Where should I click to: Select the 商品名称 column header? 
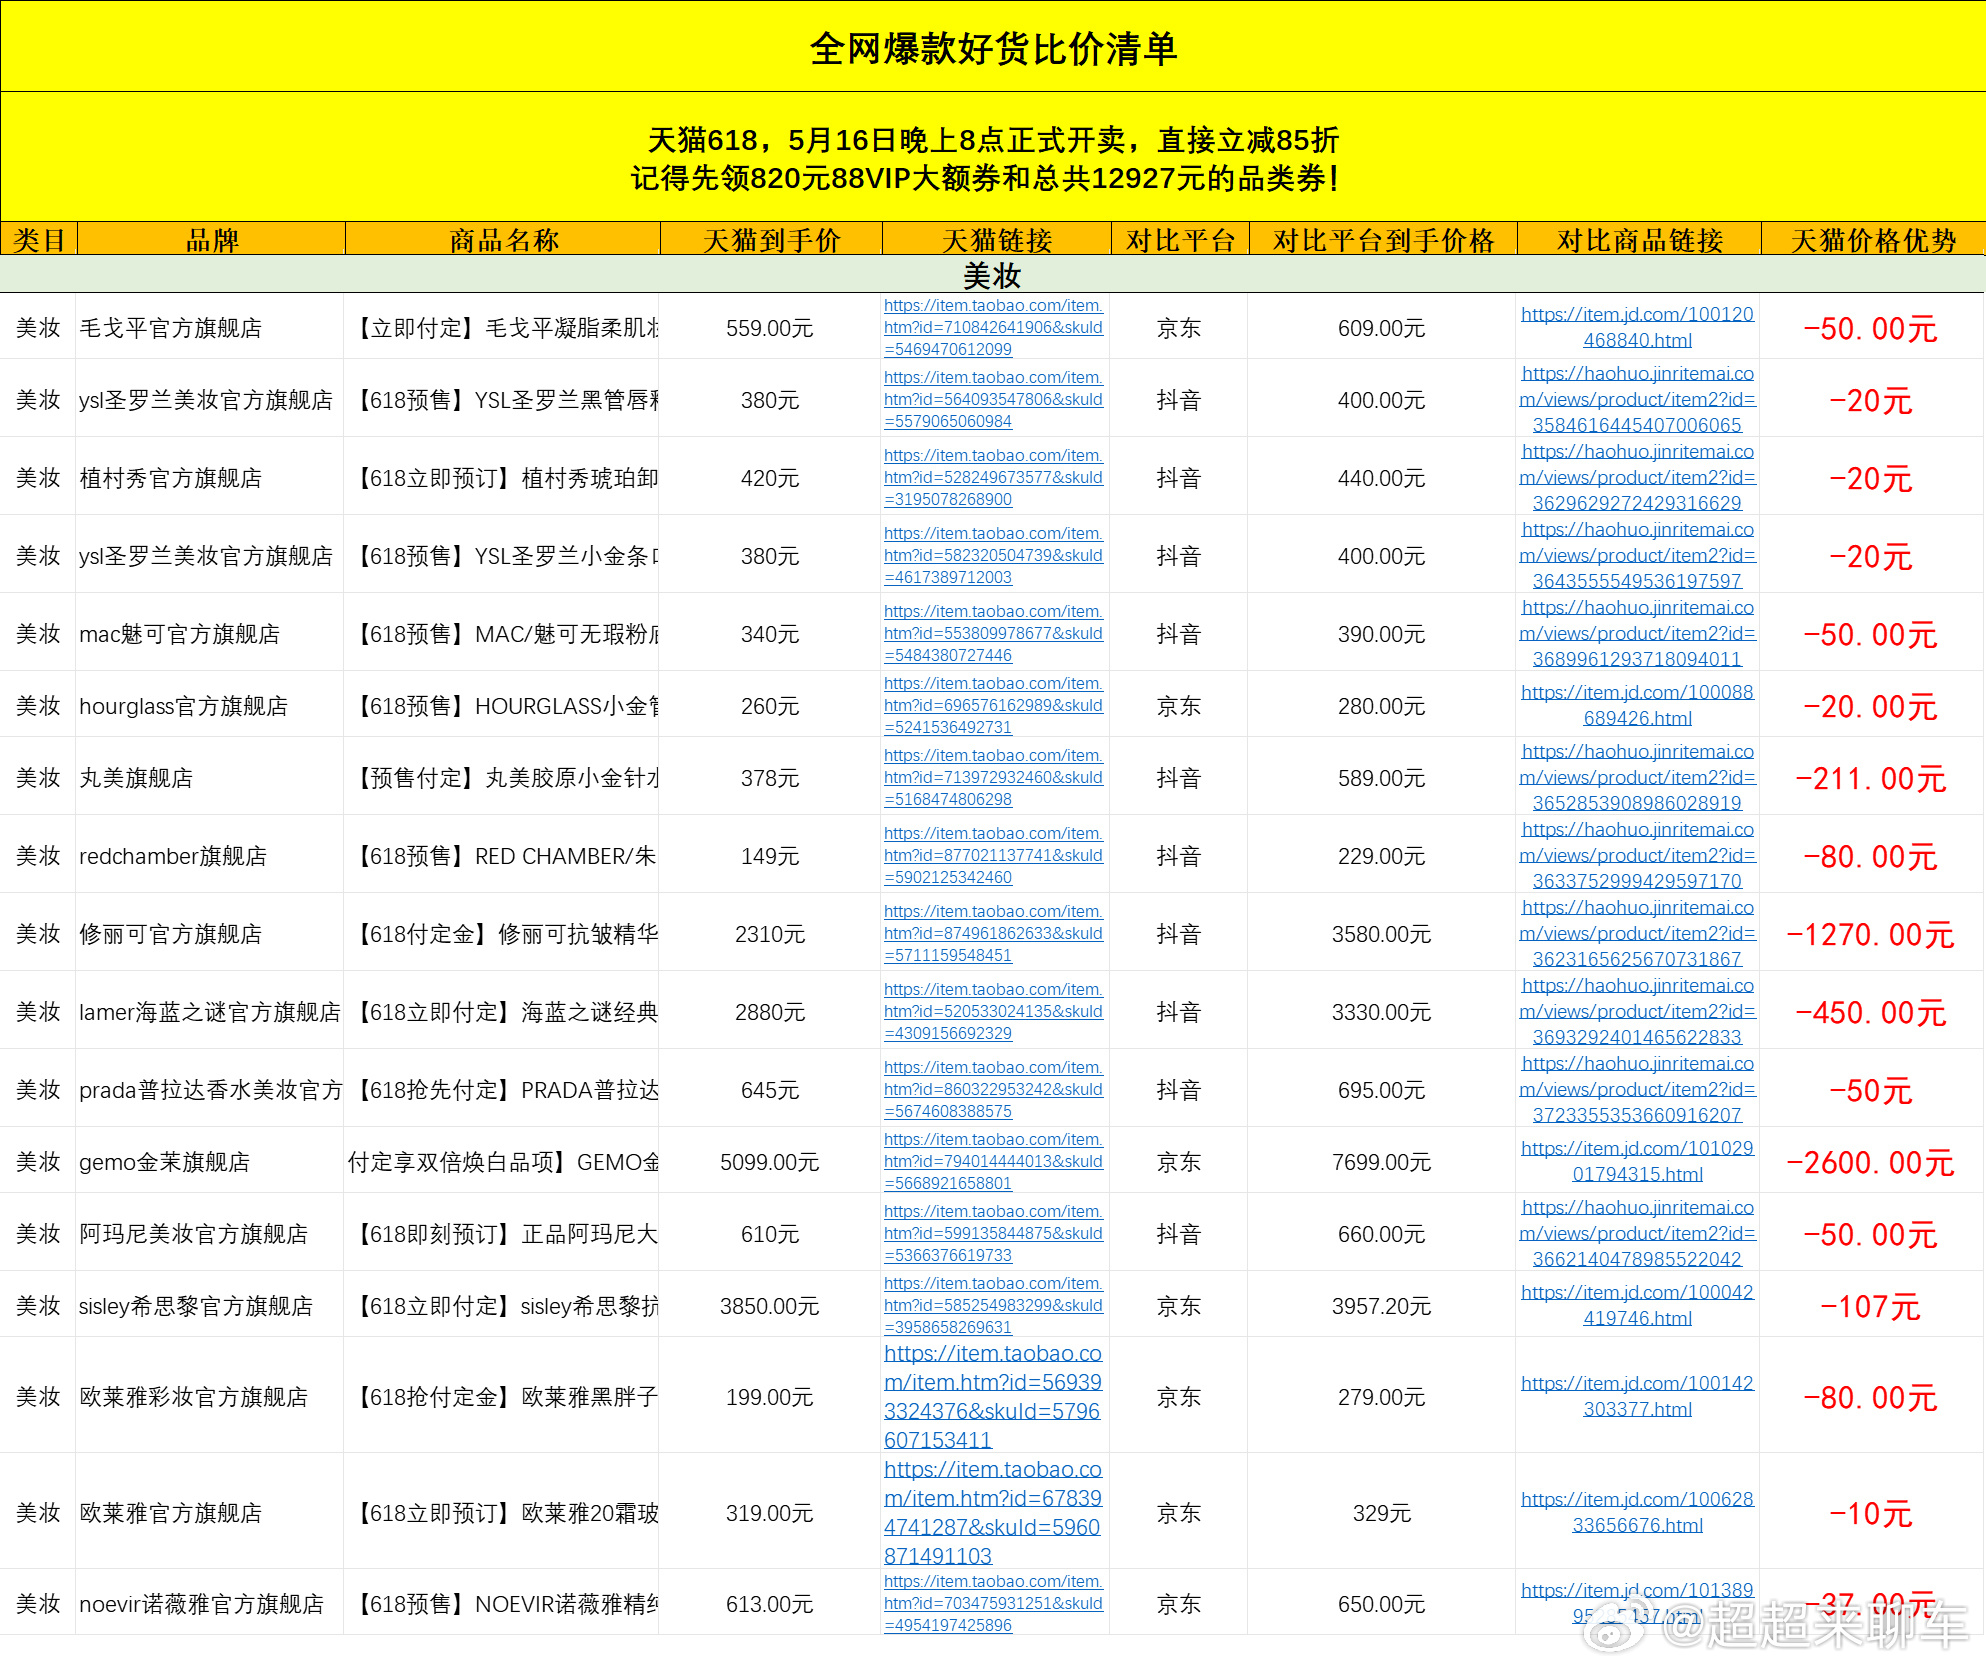pyautogui.click(x=503, y=240)
